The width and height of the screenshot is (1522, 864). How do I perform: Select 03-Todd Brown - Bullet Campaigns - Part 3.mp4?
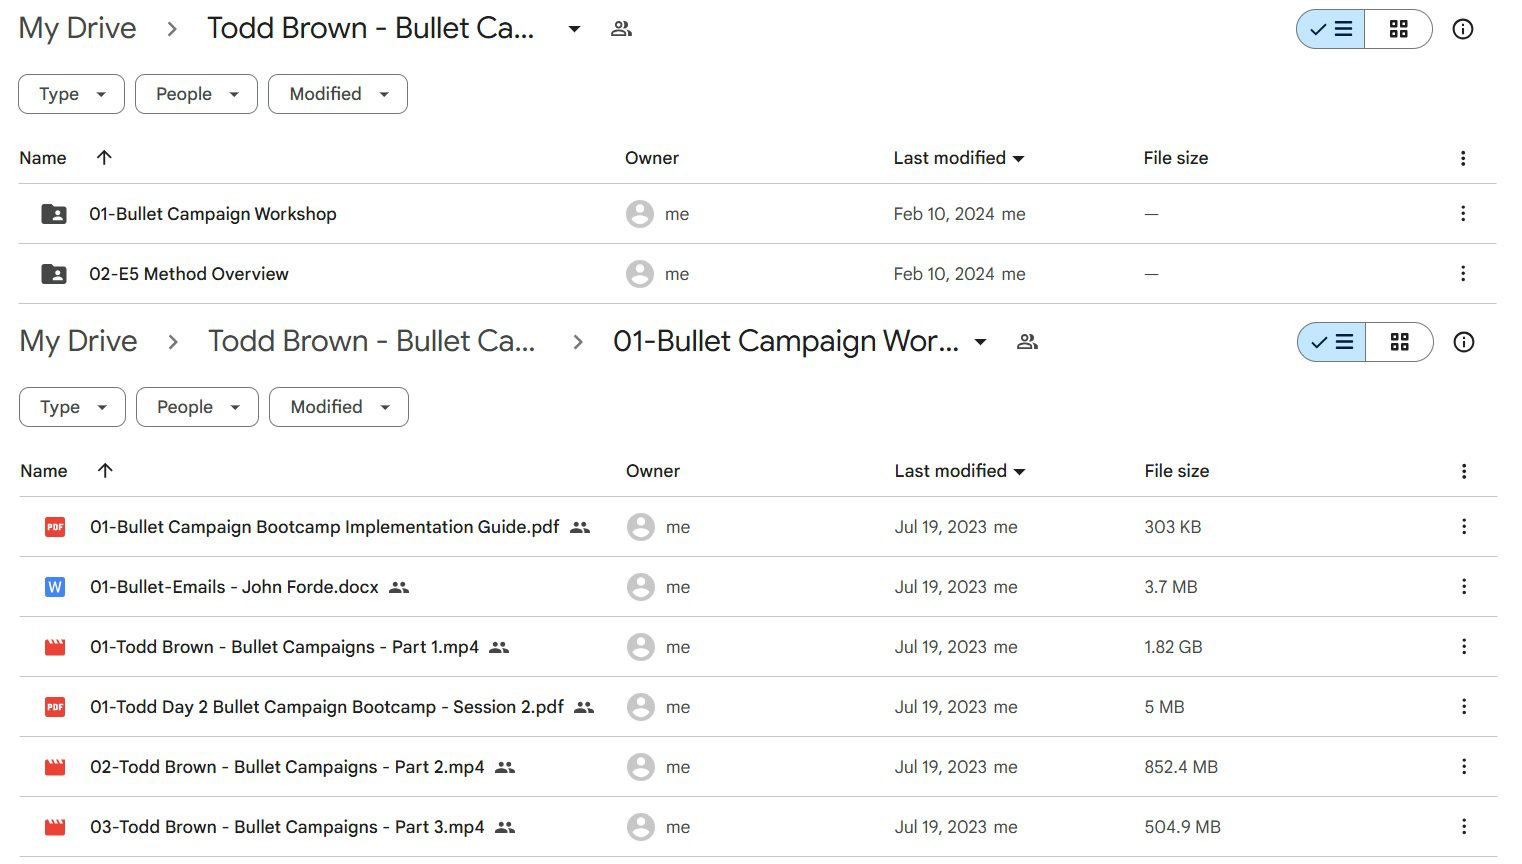pos(287,827)
